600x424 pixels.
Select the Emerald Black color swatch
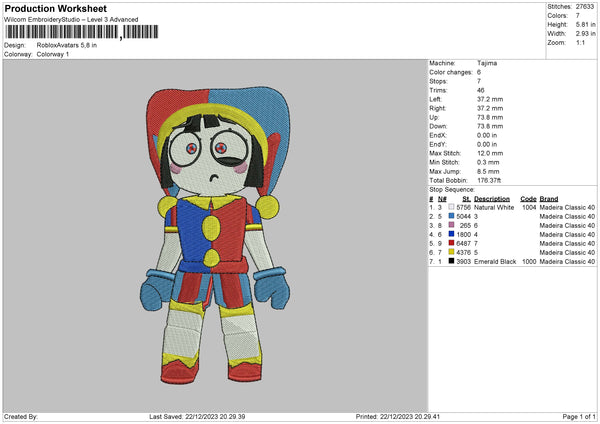(x=452, y=261)
